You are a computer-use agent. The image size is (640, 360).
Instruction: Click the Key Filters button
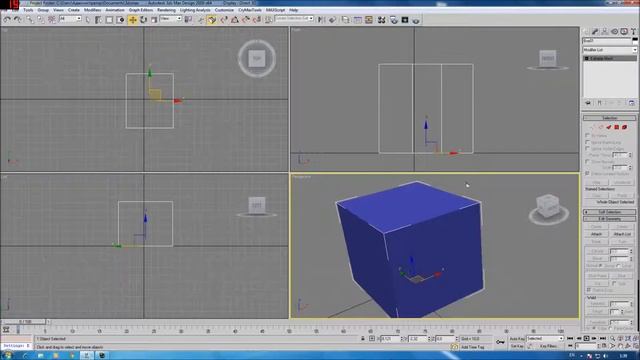click(549, 346)
